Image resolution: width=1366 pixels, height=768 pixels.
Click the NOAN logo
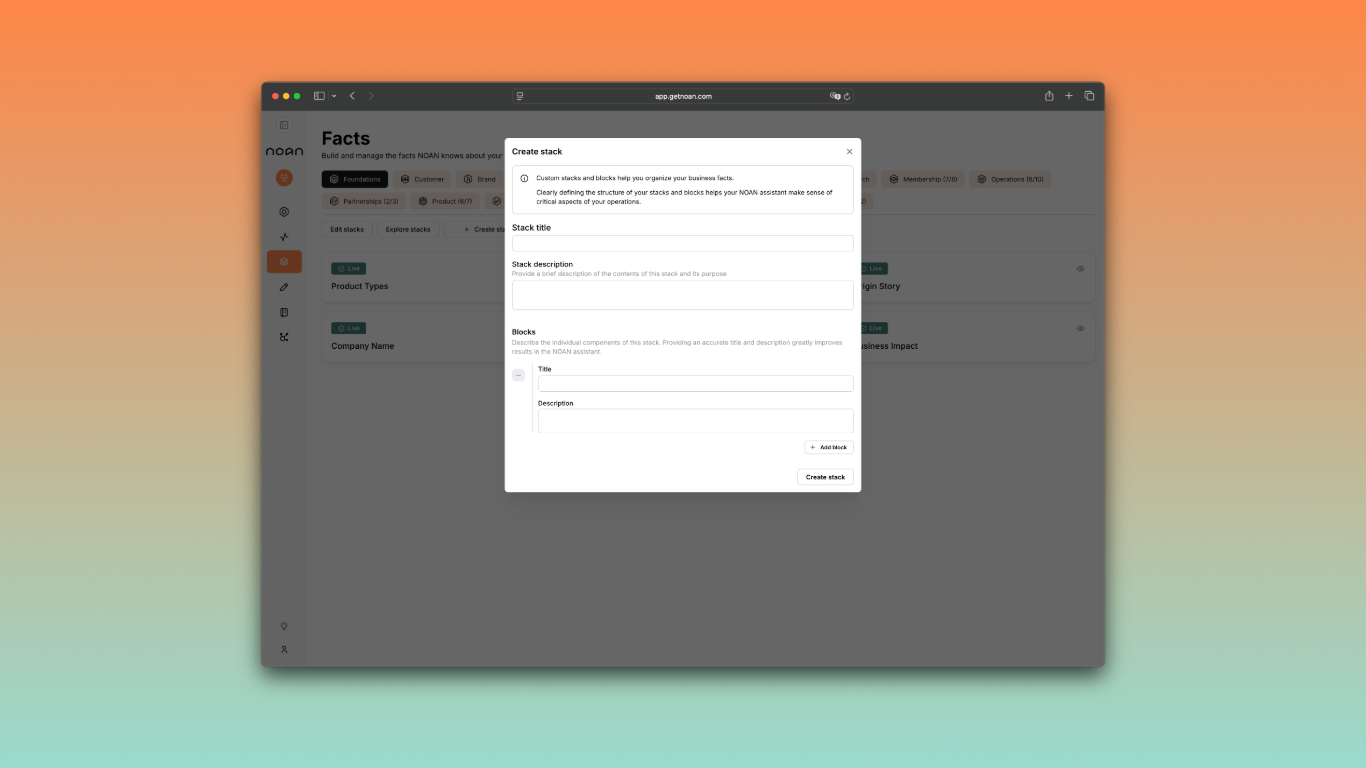pos(284,151)
